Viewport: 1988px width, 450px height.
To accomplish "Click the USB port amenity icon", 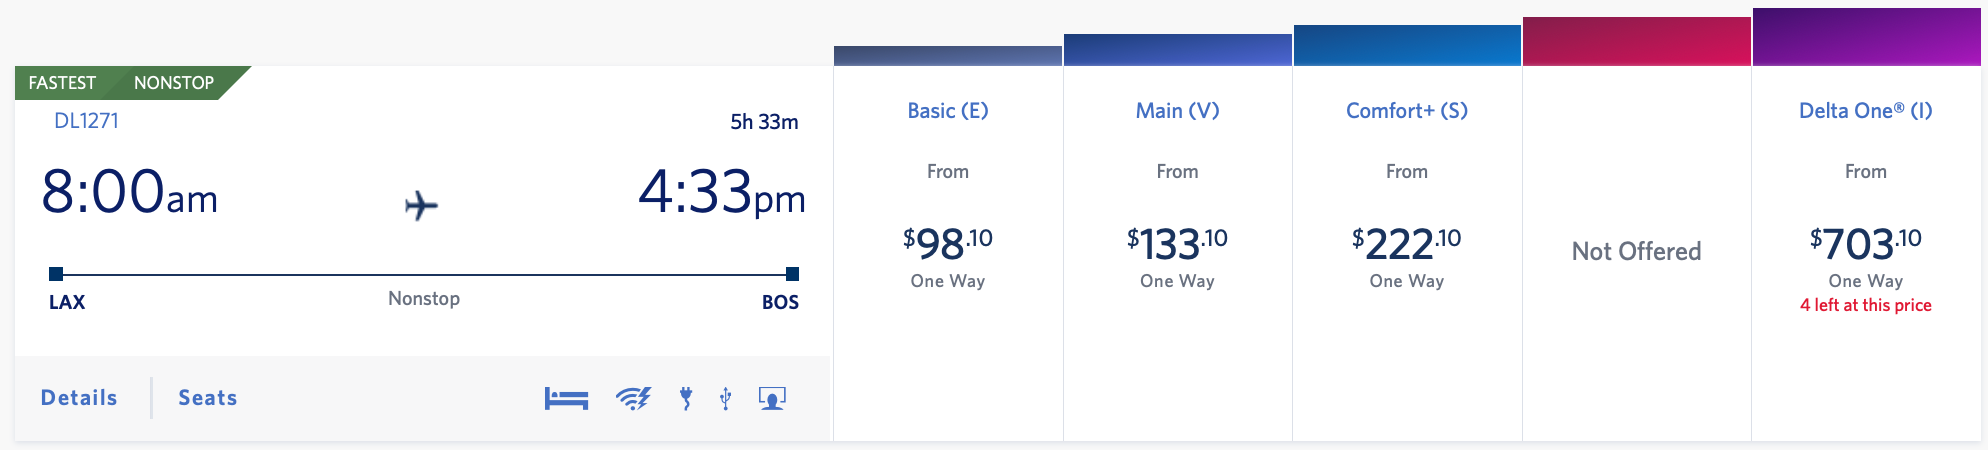I will (x=726, y=399).
